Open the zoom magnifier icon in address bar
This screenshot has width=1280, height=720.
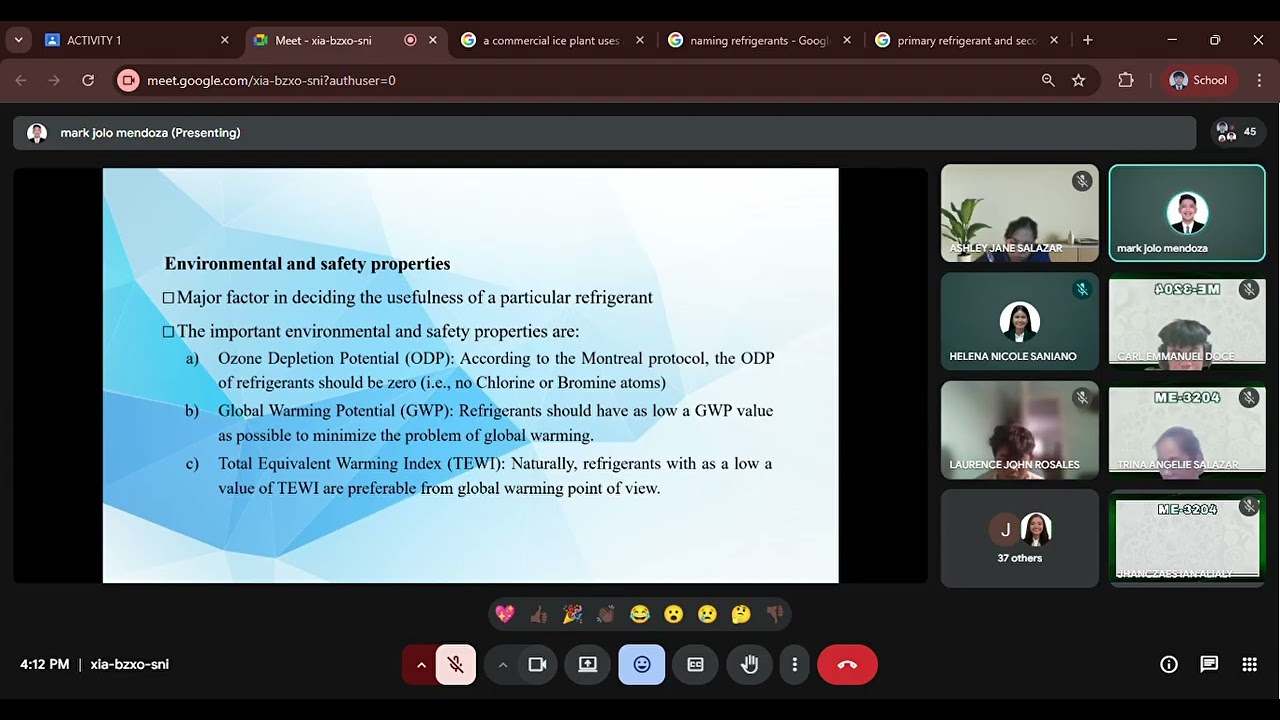coord(1048,80)
